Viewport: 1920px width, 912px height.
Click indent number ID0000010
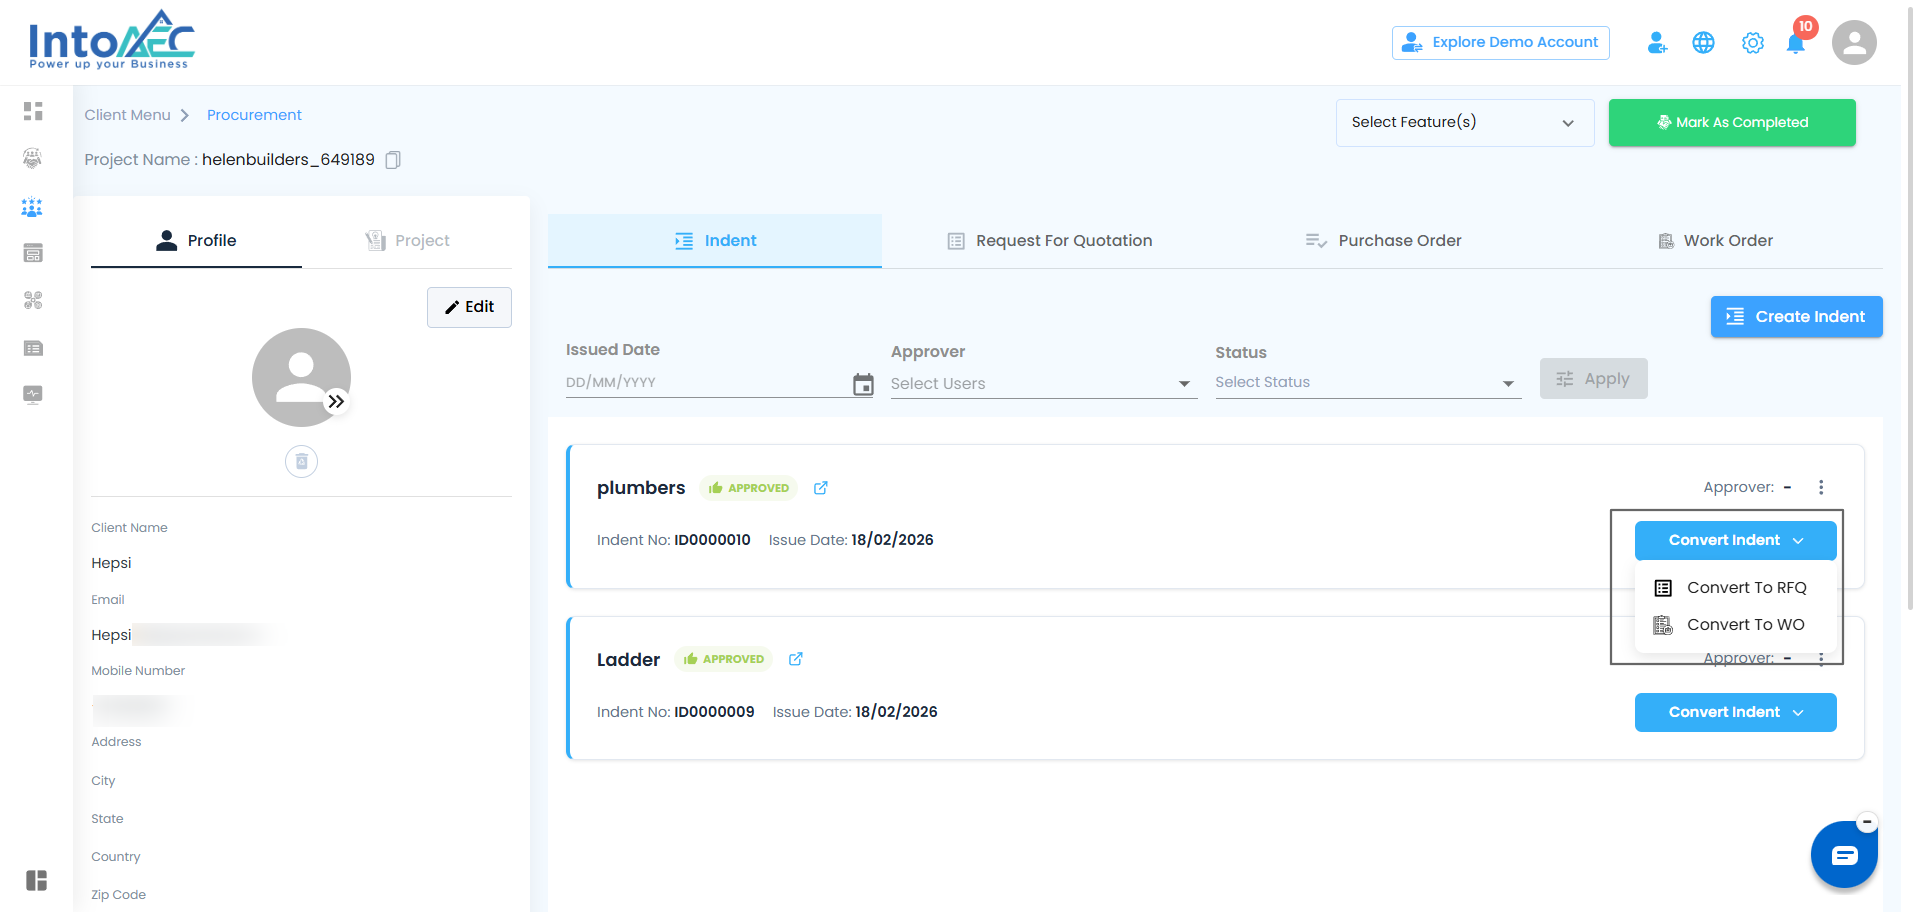coord(712,540)
